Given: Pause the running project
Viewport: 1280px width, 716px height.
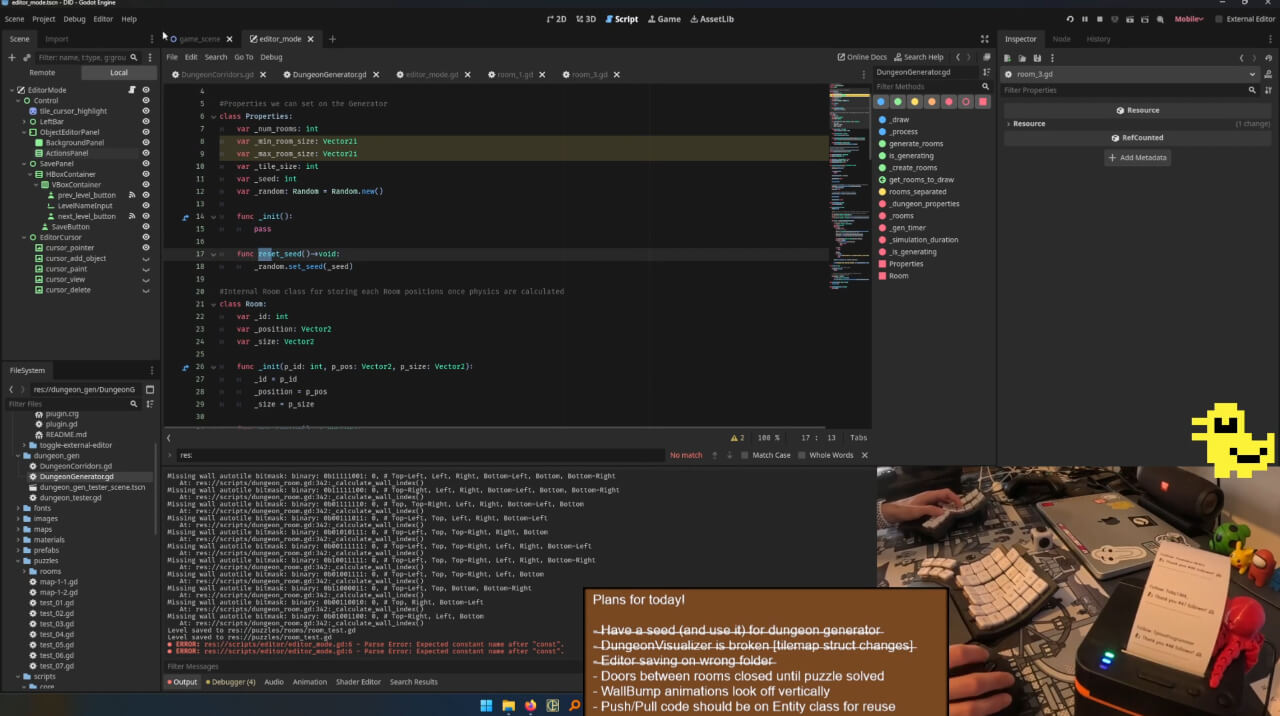Looking at the screenshot, I should (1085, 19).
